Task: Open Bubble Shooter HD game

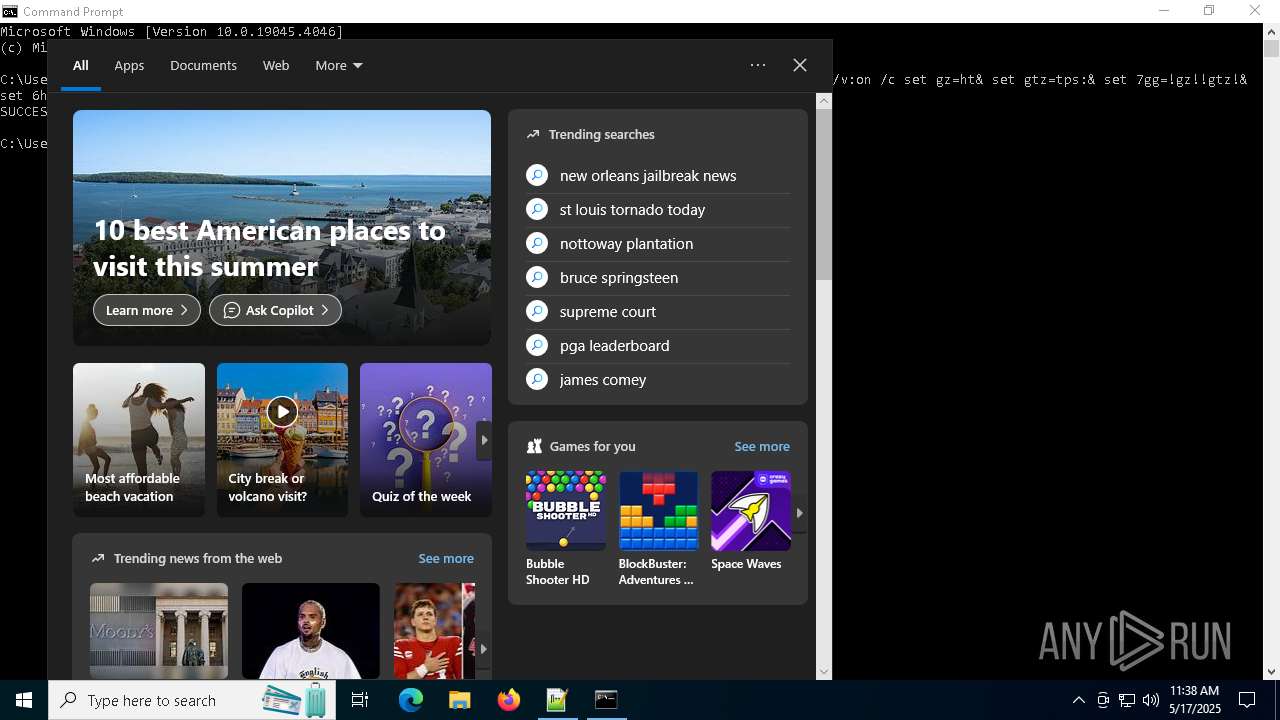Action: point(565,529)
